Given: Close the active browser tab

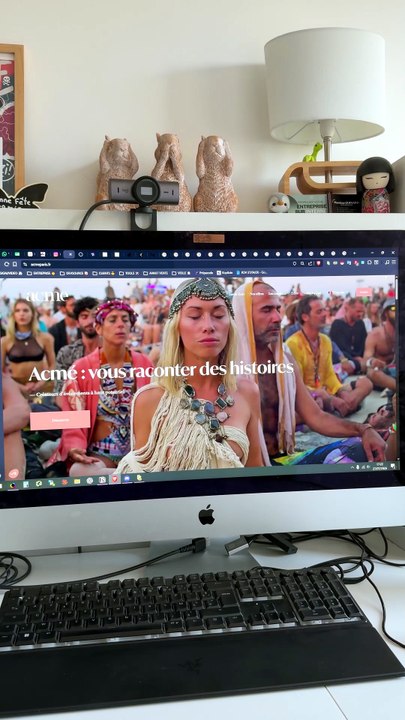Looking at the screenshot, I should [70, 254].
